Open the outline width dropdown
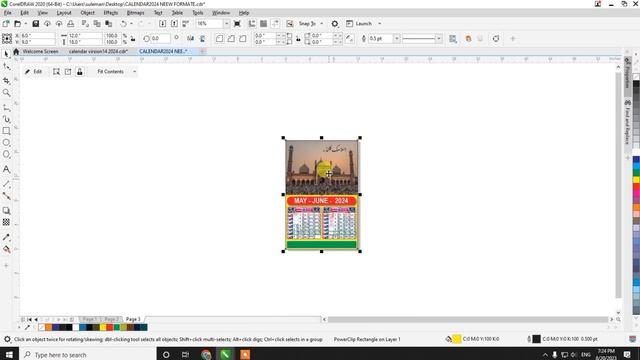Screen dimensions: 640x360 pyautogui.click(x=396, y=39)
